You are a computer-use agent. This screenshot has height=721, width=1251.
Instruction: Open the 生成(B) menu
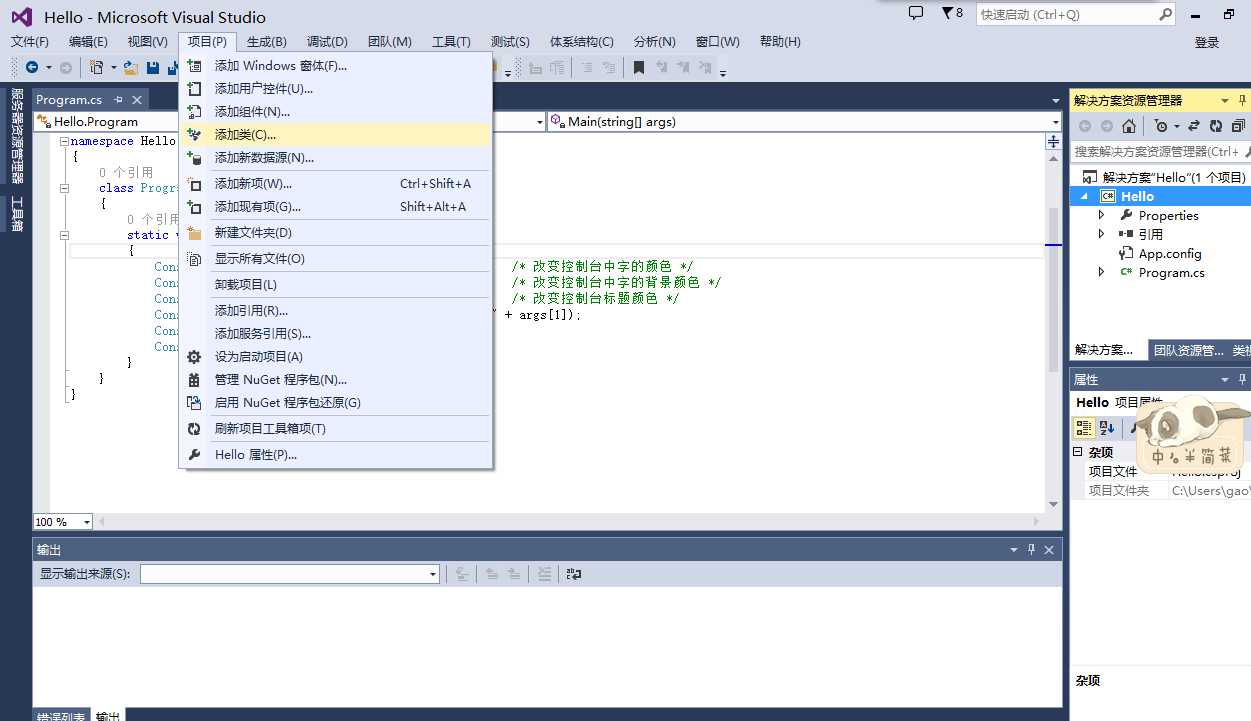(267, 42)
